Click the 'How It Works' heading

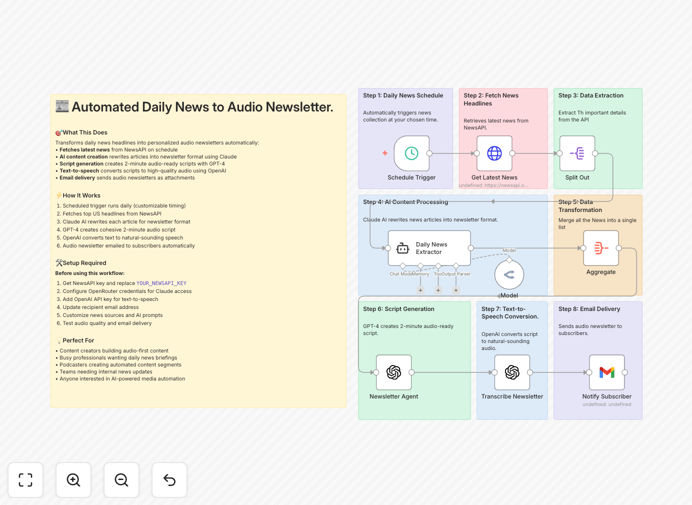pyautogui.click(x=81, y=195)
